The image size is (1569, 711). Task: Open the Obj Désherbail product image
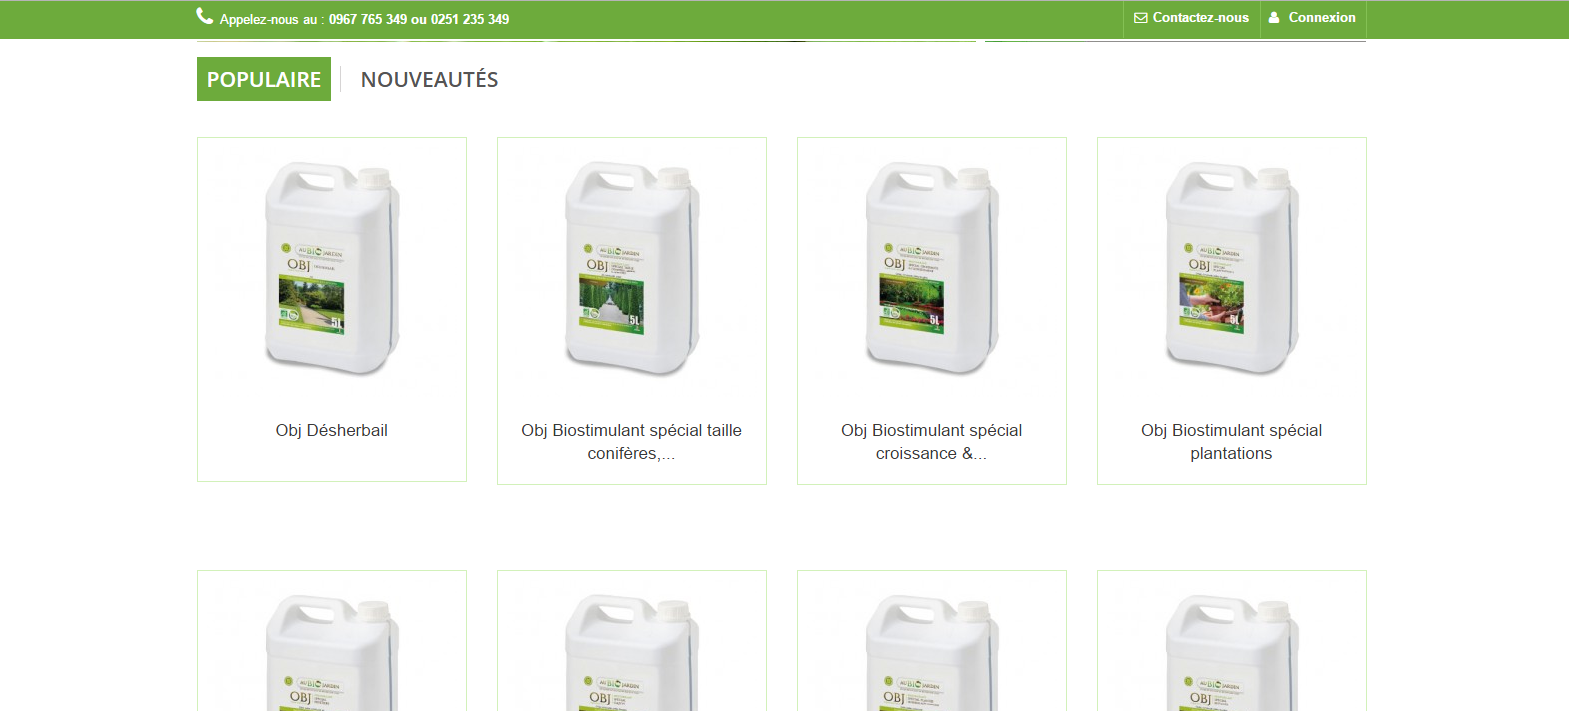point(332,268)
